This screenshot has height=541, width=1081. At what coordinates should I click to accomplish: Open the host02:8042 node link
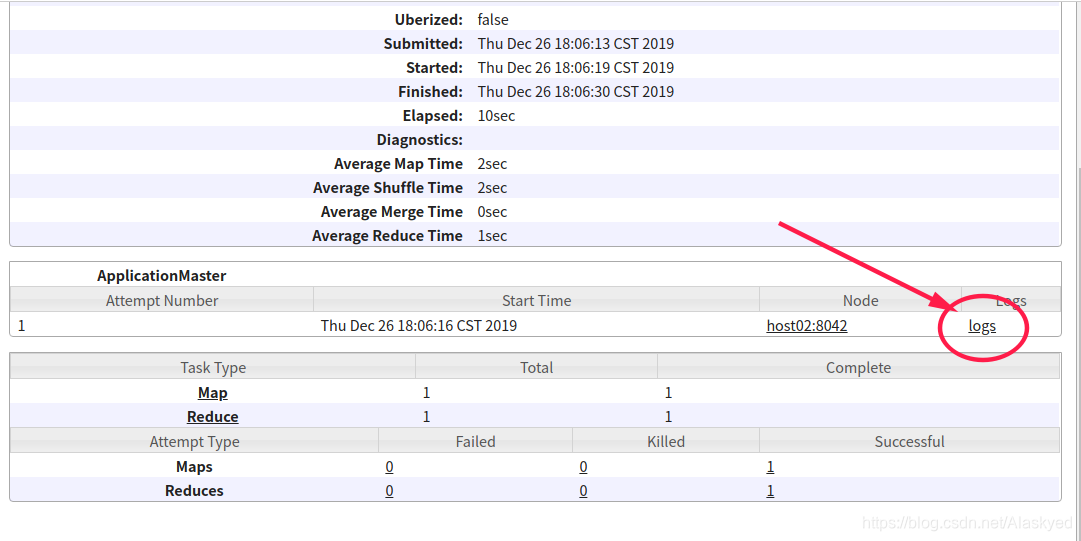pyautogui.click(x=807, y=326)
